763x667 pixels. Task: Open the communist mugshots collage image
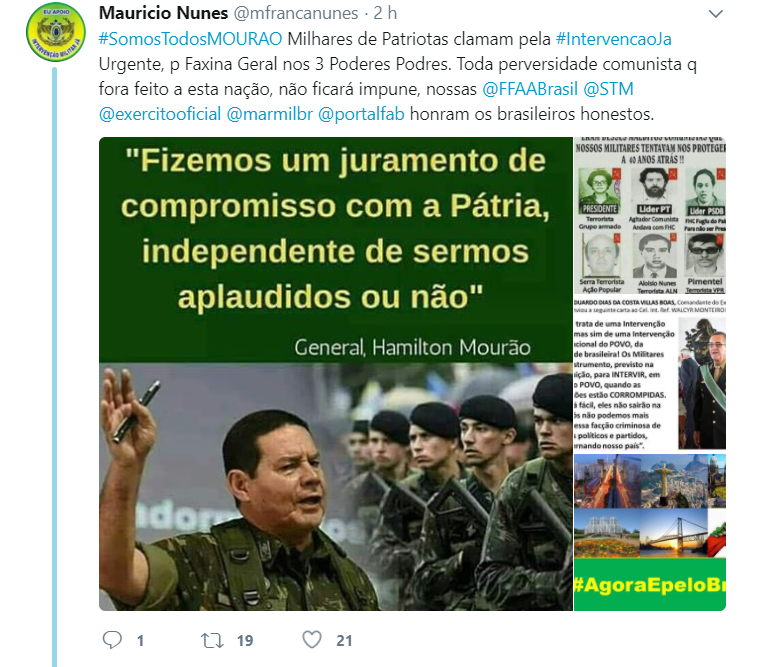tap(650, 216)
